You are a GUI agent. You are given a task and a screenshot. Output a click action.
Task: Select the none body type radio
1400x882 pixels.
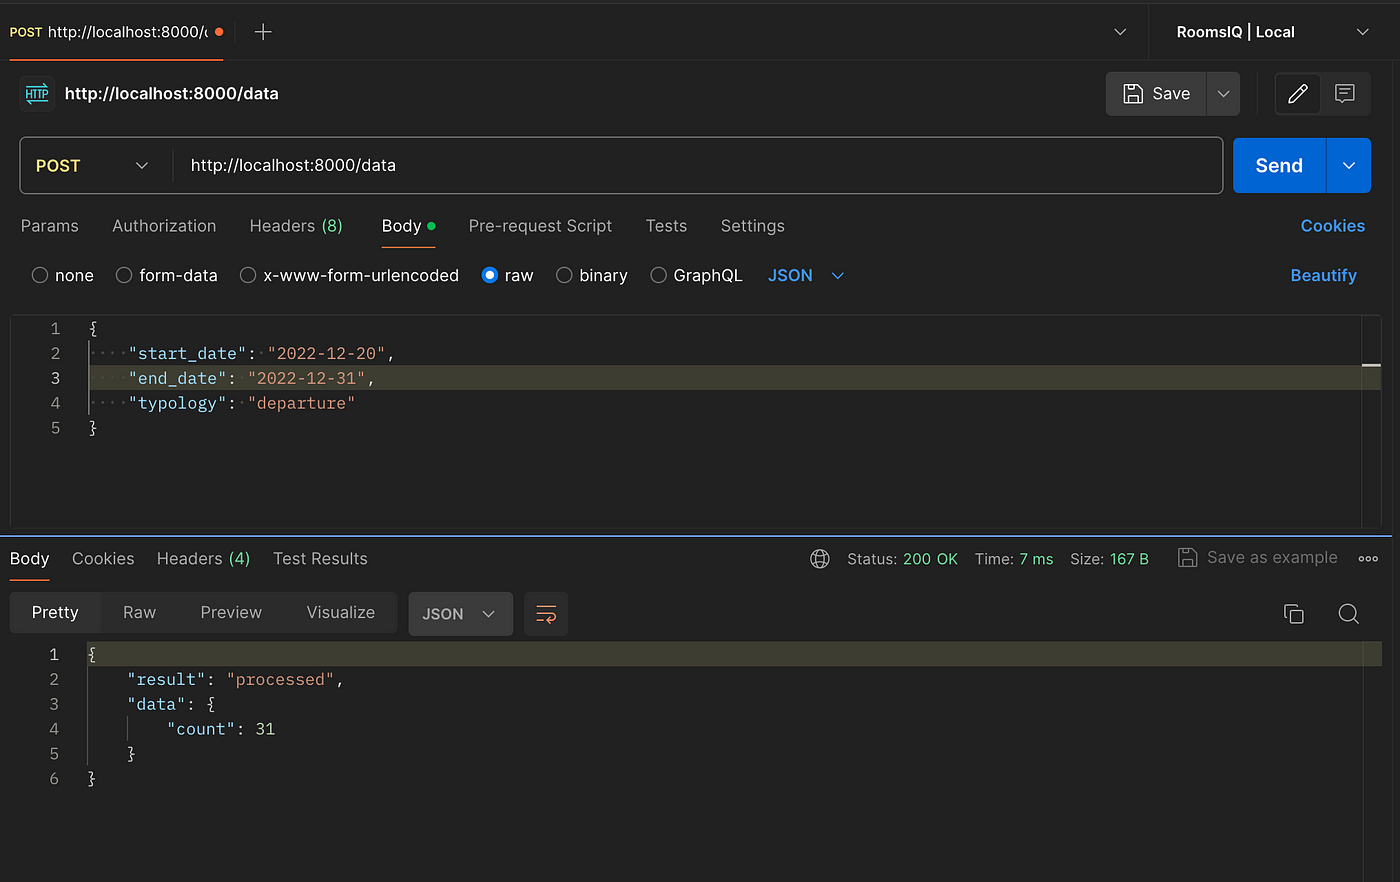tap(40, 275)
